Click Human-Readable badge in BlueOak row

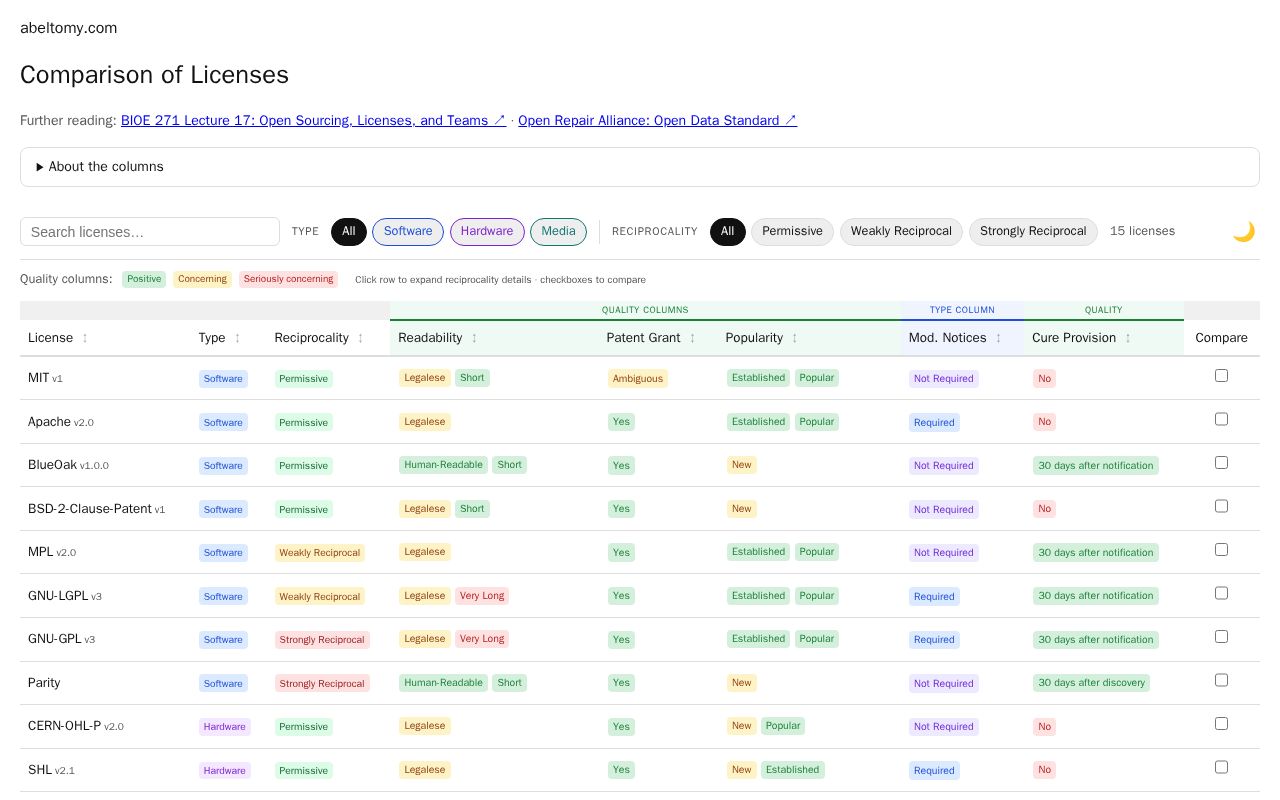coord(443,465)
